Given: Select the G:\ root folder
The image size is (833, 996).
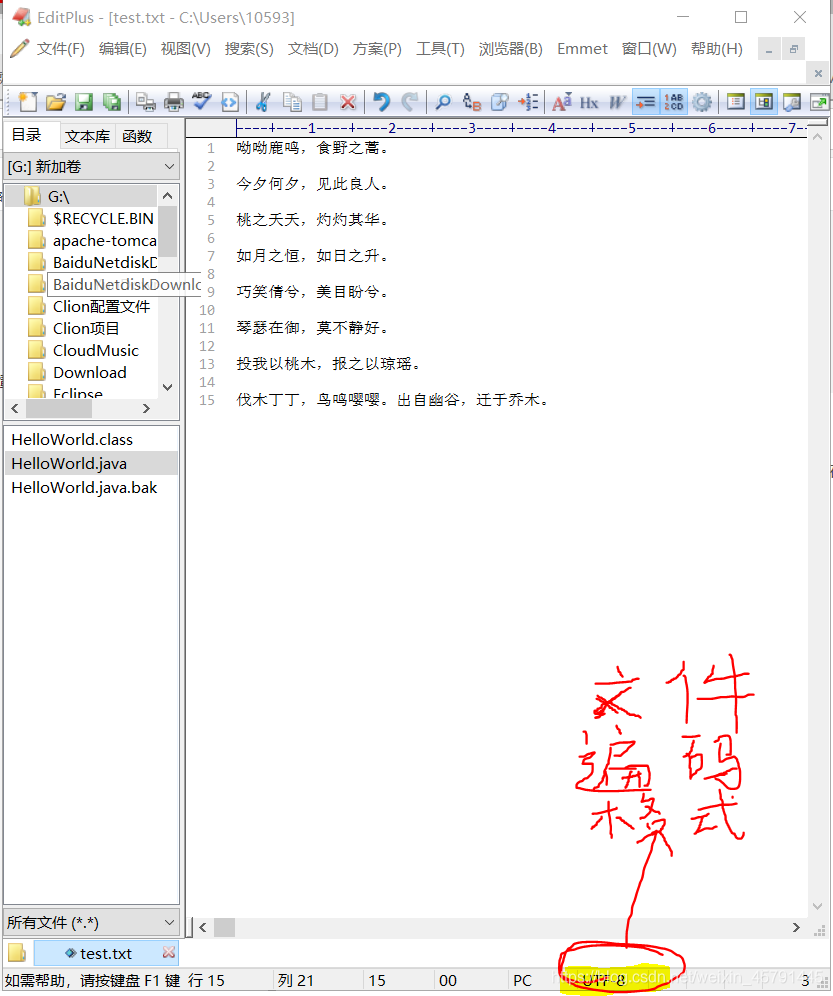Looking at the screenshot, I should pyautogui.click(x=58, y=197).
